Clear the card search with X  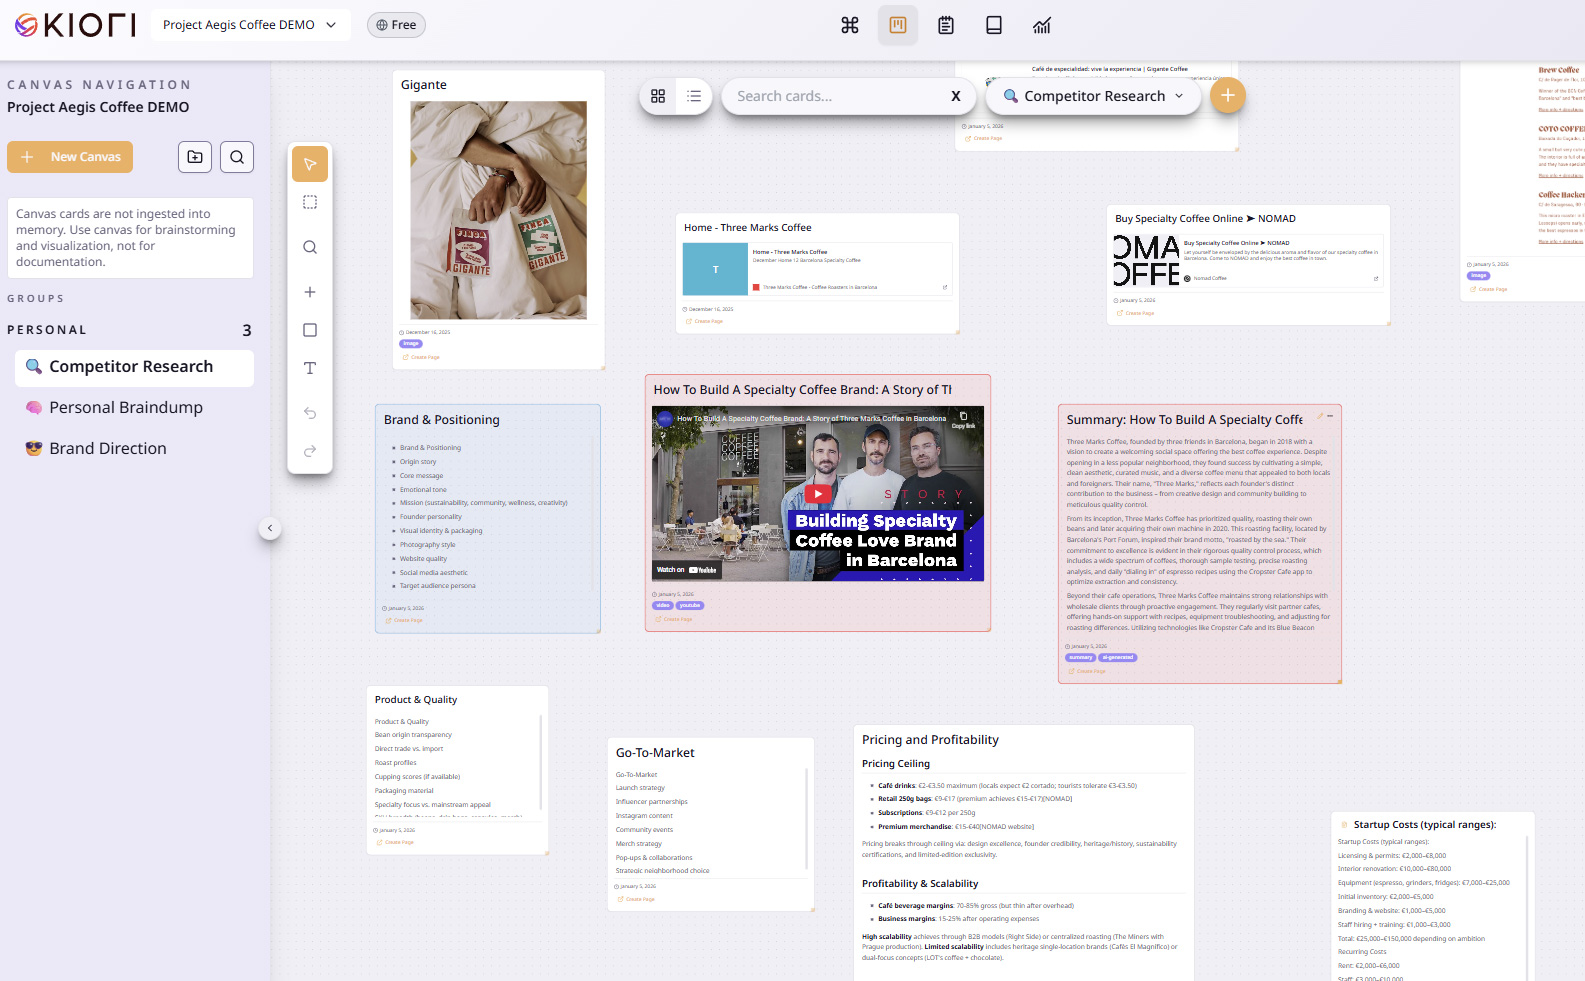[x=956, y=96]
